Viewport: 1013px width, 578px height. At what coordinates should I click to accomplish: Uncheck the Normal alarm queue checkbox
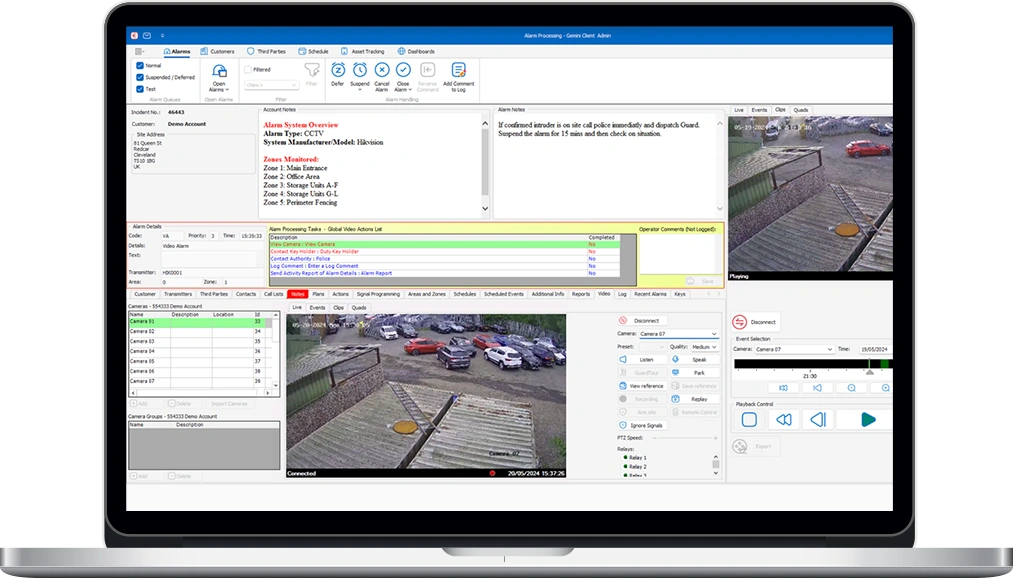(x=140, y=65)
